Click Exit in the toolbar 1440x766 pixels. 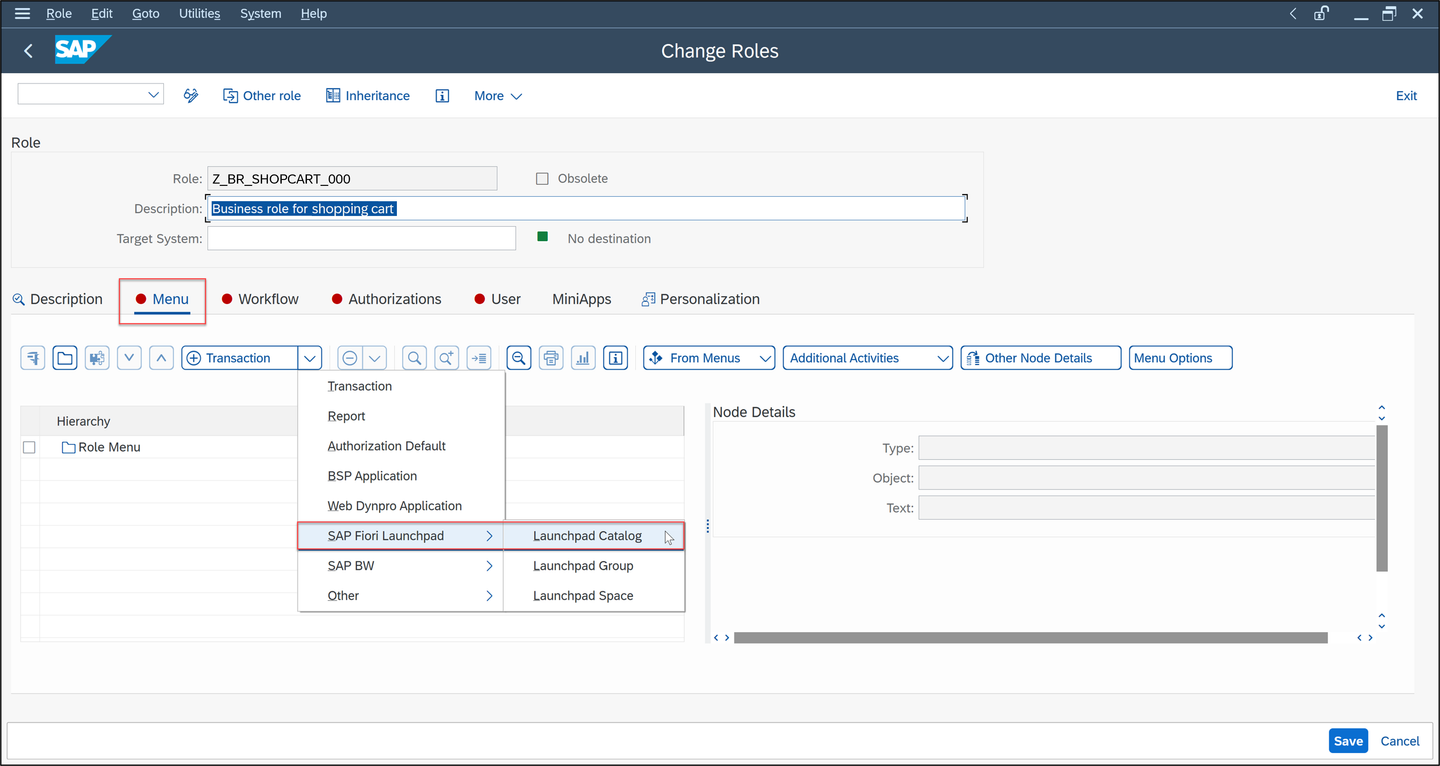[1406, 96]
